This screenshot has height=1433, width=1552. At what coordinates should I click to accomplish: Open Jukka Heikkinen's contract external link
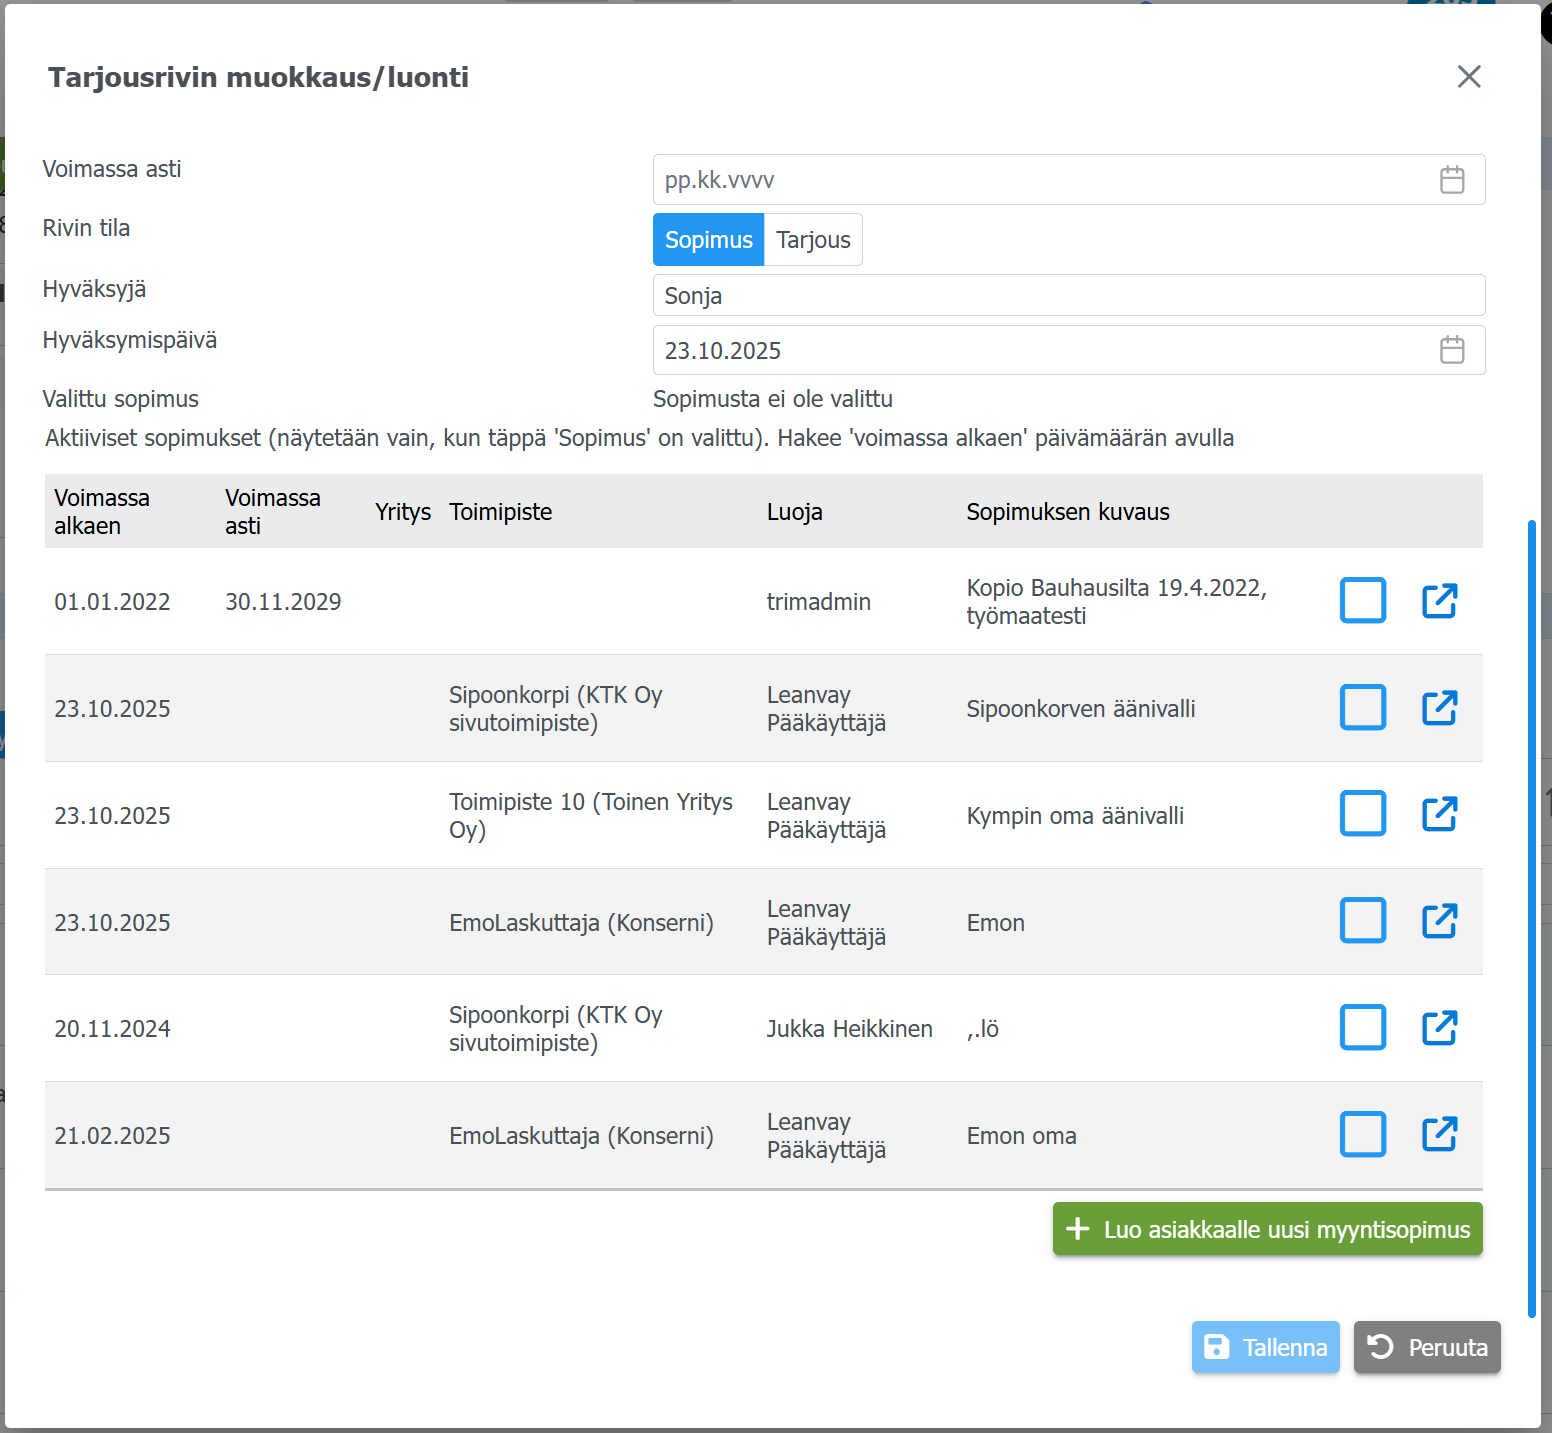(1439, 1028)
